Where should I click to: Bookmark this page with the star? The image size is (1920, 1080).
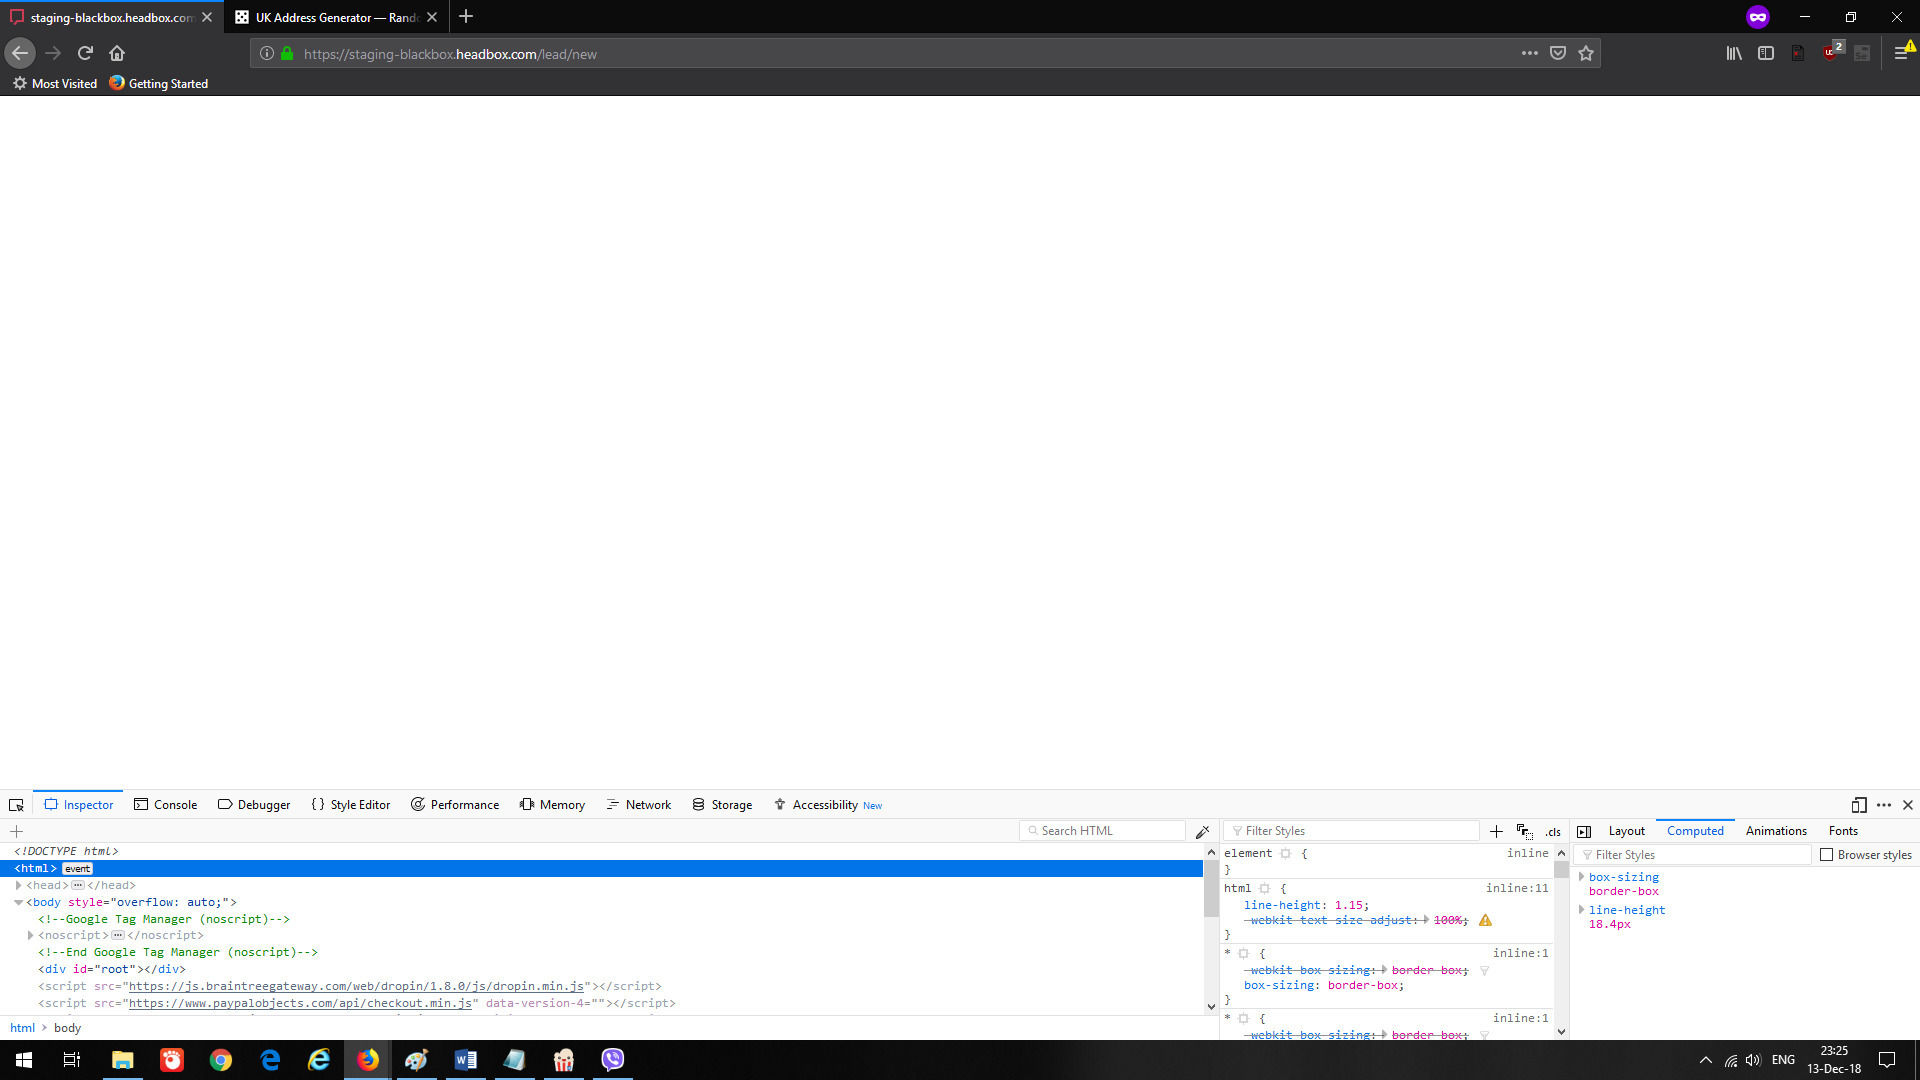1586,53
